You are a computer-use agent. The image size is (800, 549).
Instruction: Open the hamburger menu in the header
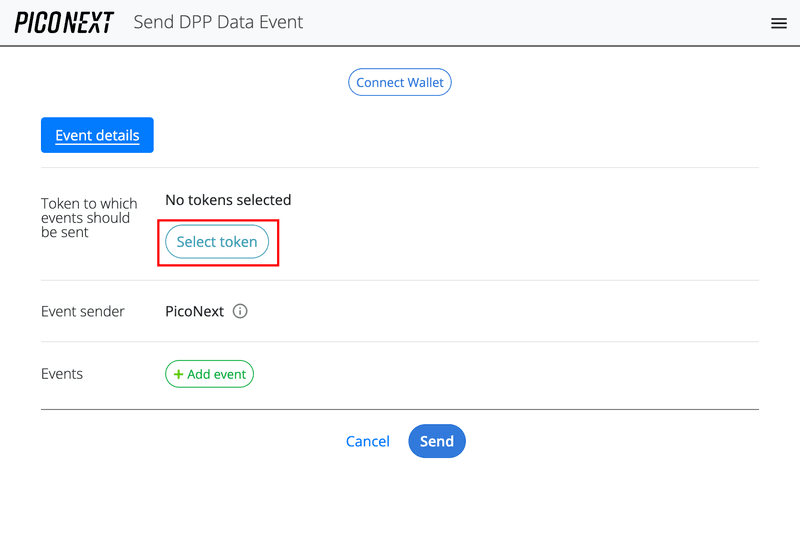(x=779, y=23)
